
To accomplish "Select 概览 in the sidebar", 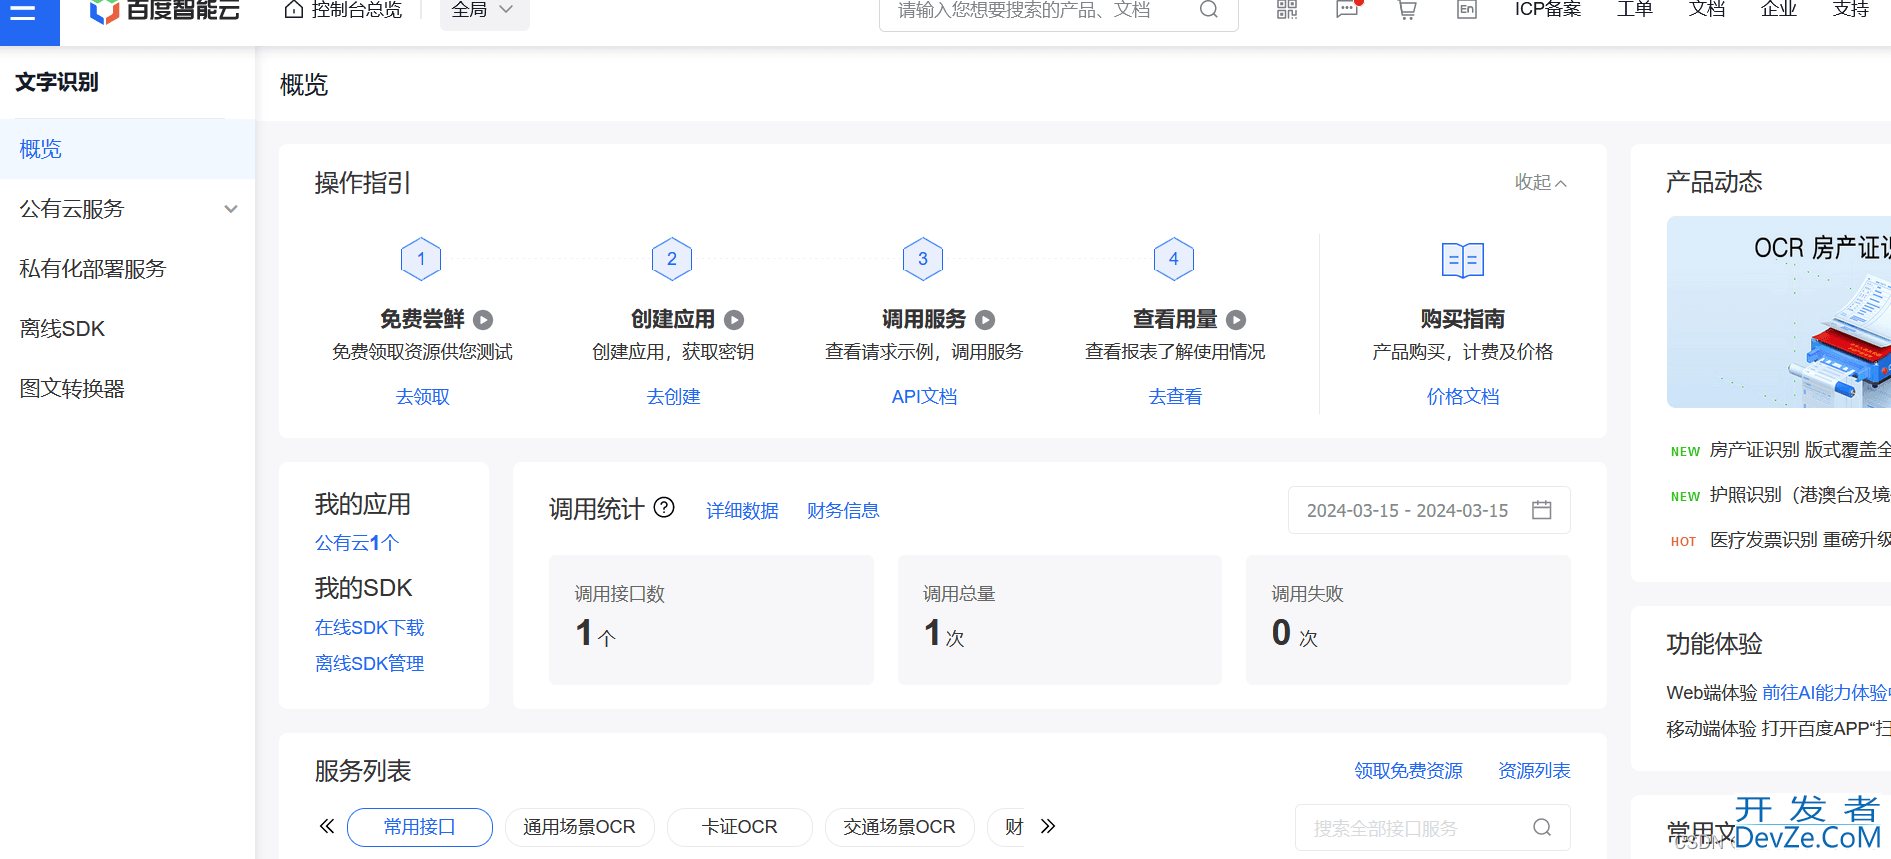I will coord(127,149).
